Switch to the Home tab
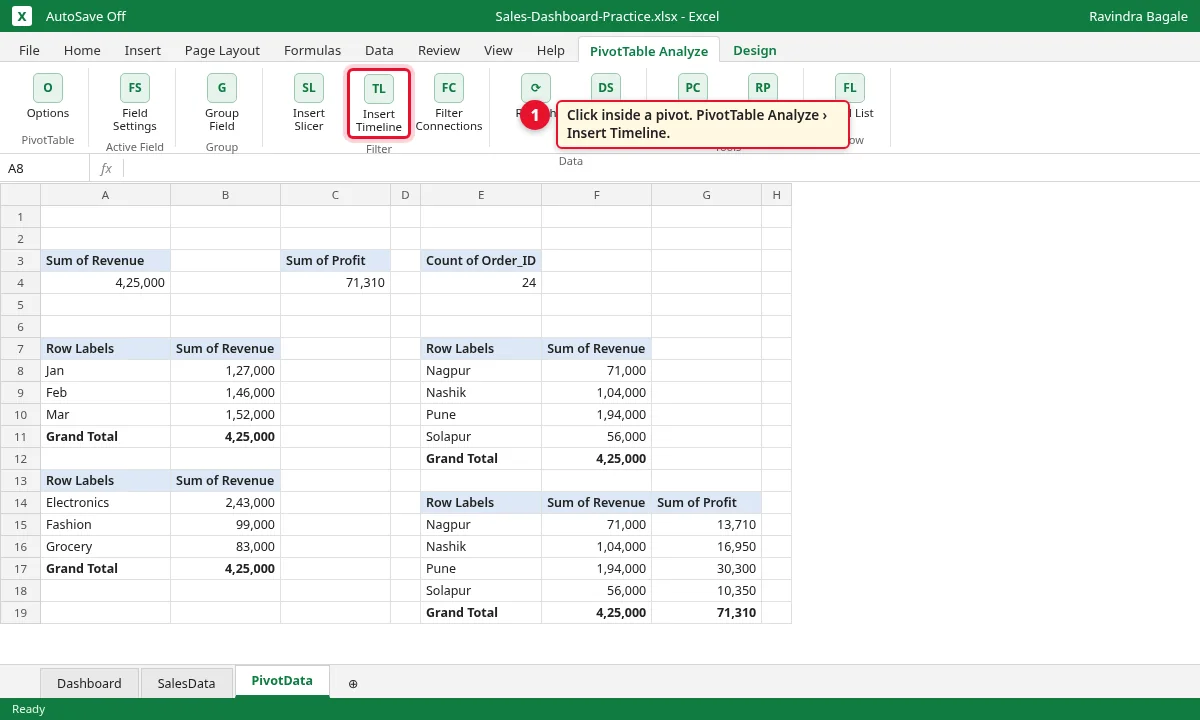This screenshot has width=1200, height=720. tap(82, 50)
